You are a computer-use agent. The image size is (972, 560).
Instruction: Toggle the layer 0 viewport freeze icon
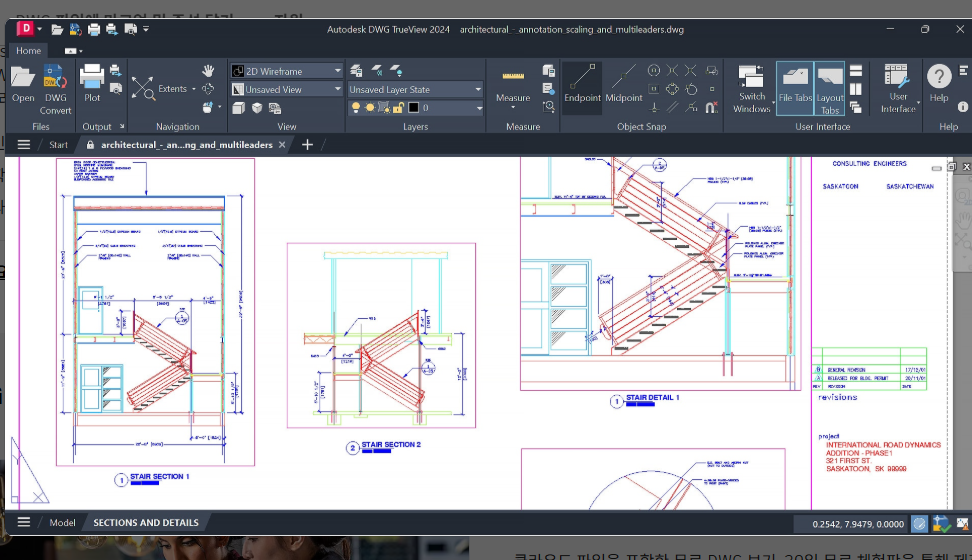[x=384, y=108]
